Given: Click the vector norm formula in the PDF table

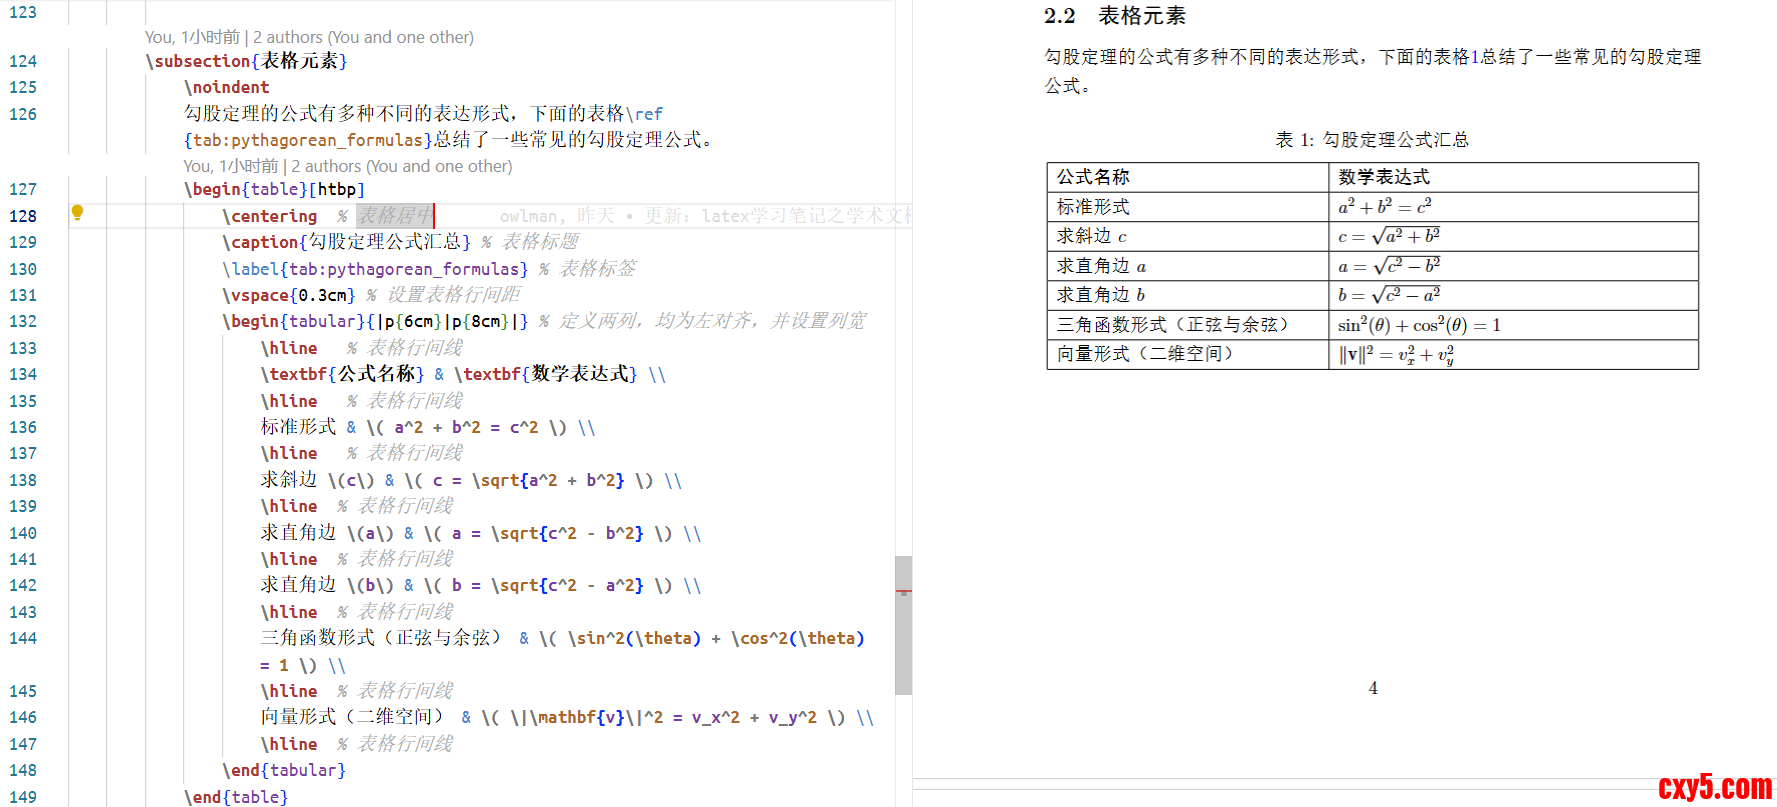Looking at the screenshot, I should tap(1396, 355).
